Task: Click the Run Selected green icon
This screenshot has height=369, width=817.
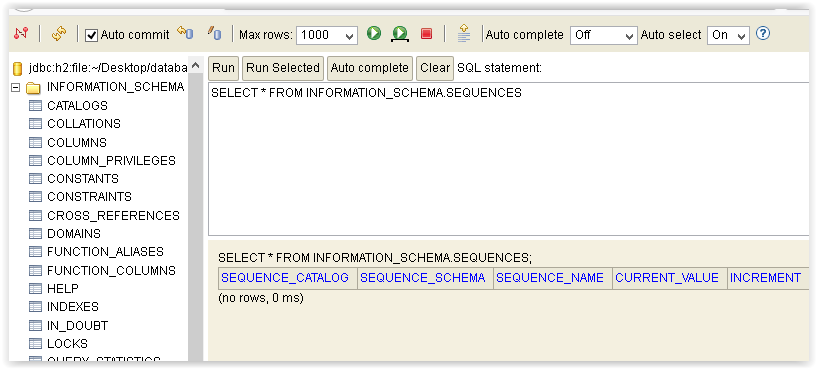Action: [x=400, y=34]
